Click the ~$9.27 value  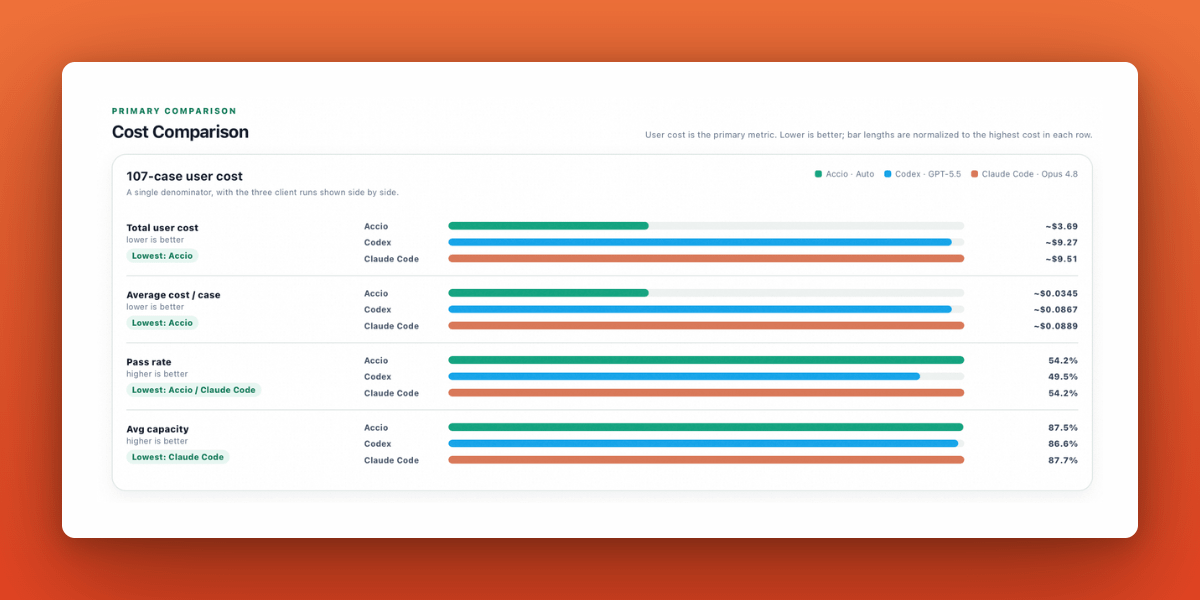(1061, 242)
